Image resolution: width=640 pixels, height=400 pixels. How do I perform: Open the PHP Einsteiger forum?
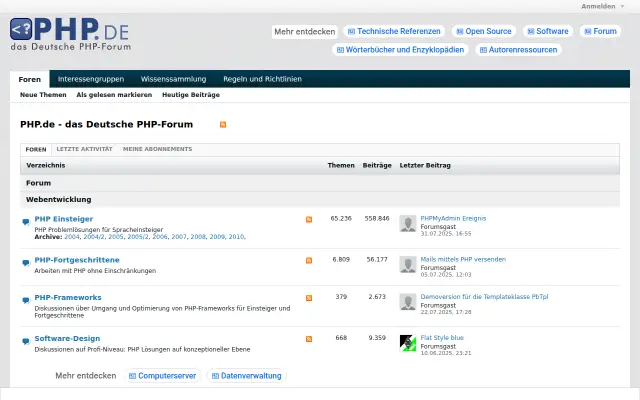64,219
